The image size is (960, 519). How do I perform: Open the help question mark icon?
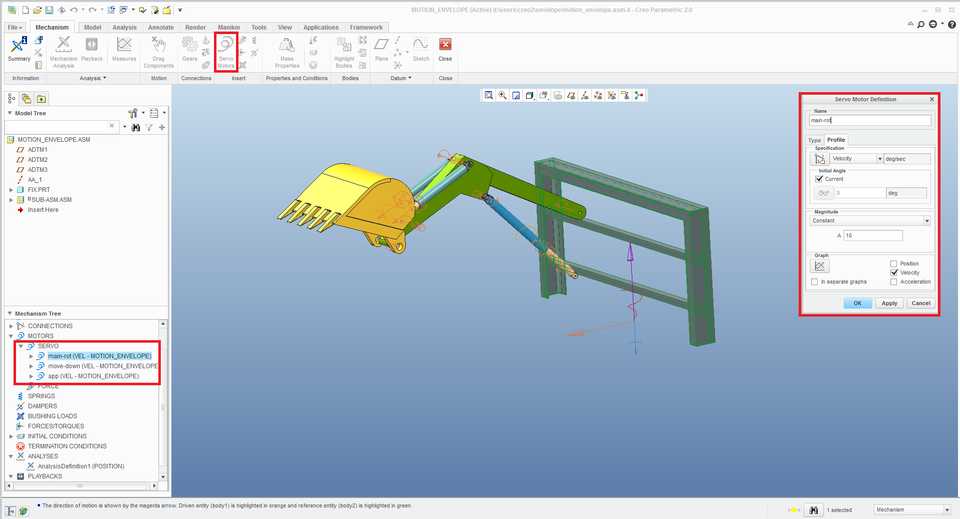tap(952, 24)
